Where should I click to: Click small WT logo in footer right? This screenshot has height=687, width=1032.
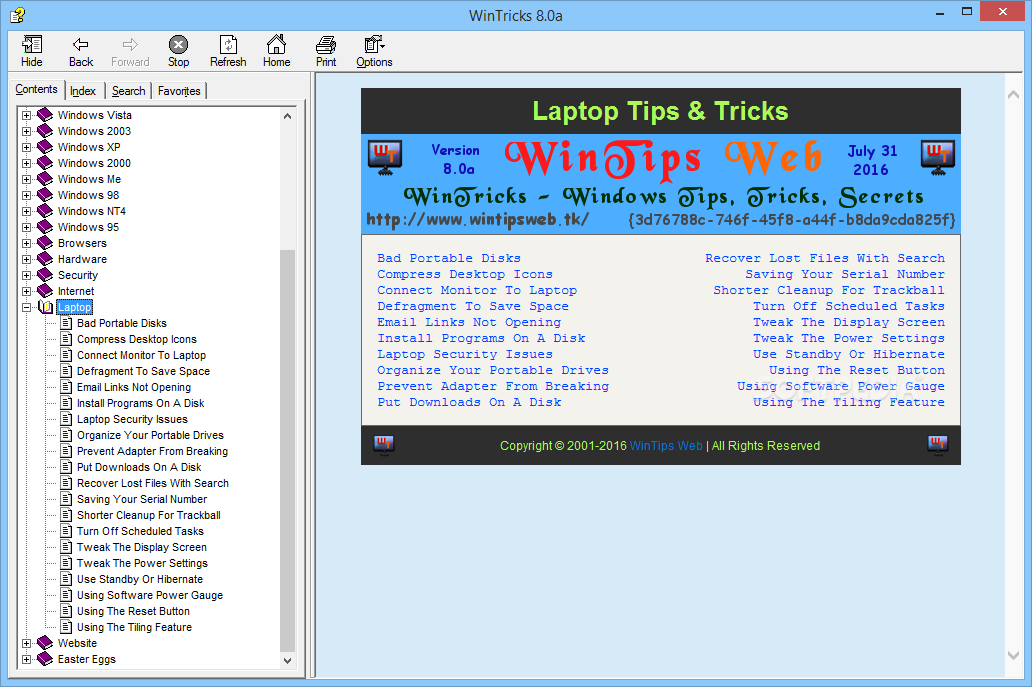click(x=938, y=444)
